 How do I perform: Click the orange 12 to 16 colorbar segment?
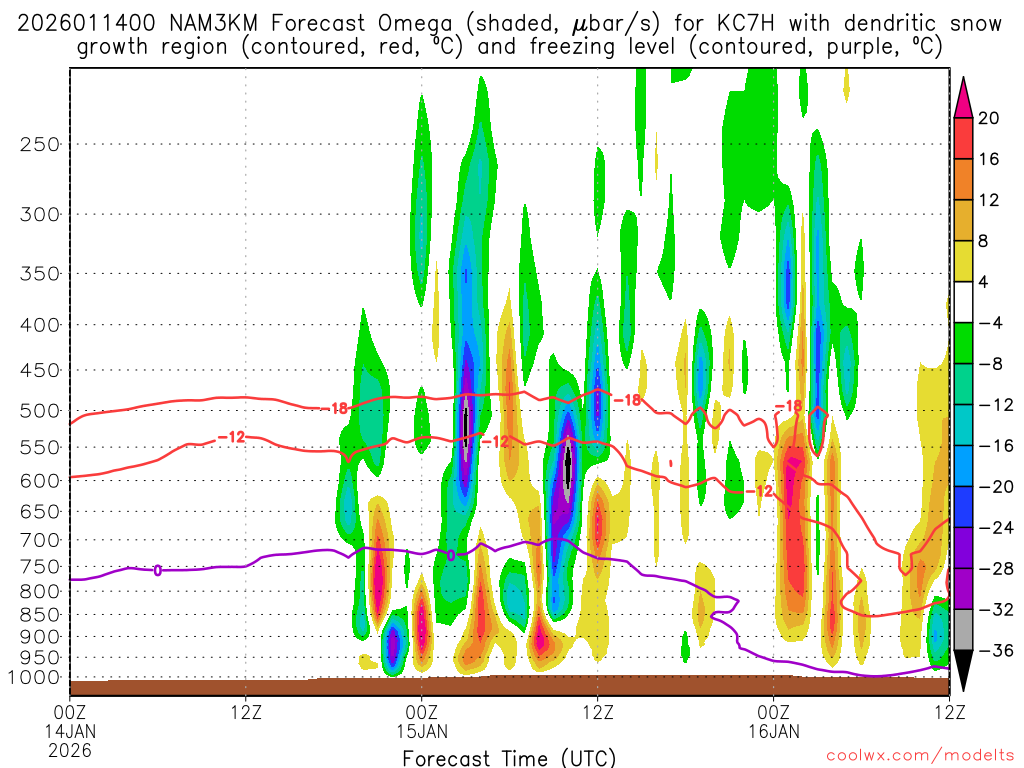(963, 180)
